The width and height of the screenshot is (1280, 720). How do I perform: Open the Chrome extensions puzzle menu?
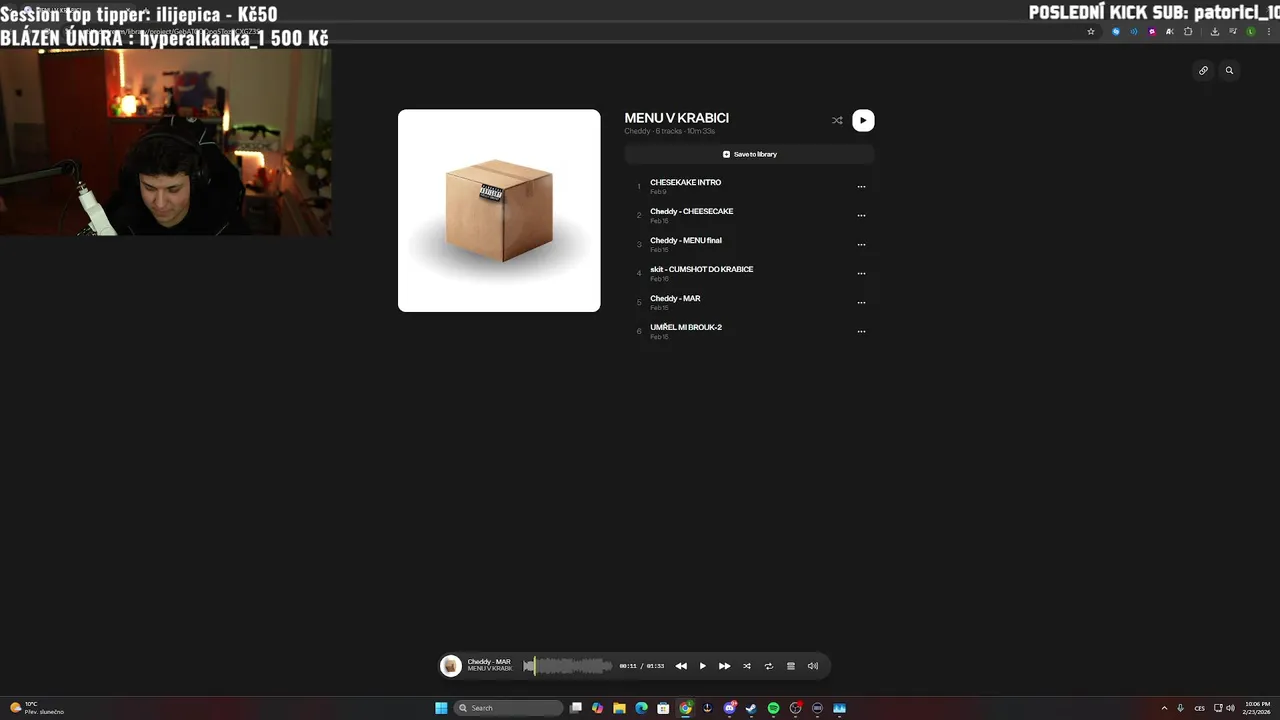tap(1188, 31)
